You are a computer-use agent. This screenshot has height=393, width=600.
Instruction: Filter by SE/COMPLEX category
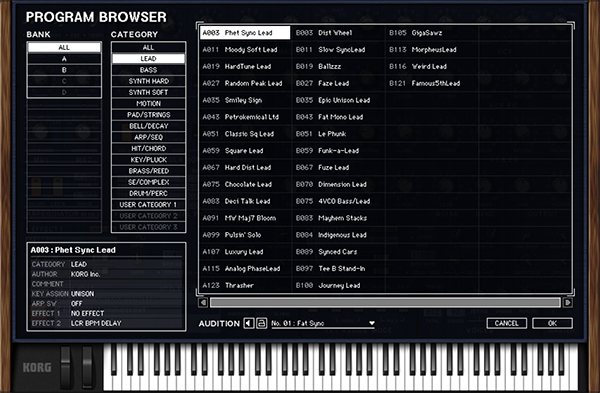148,182
